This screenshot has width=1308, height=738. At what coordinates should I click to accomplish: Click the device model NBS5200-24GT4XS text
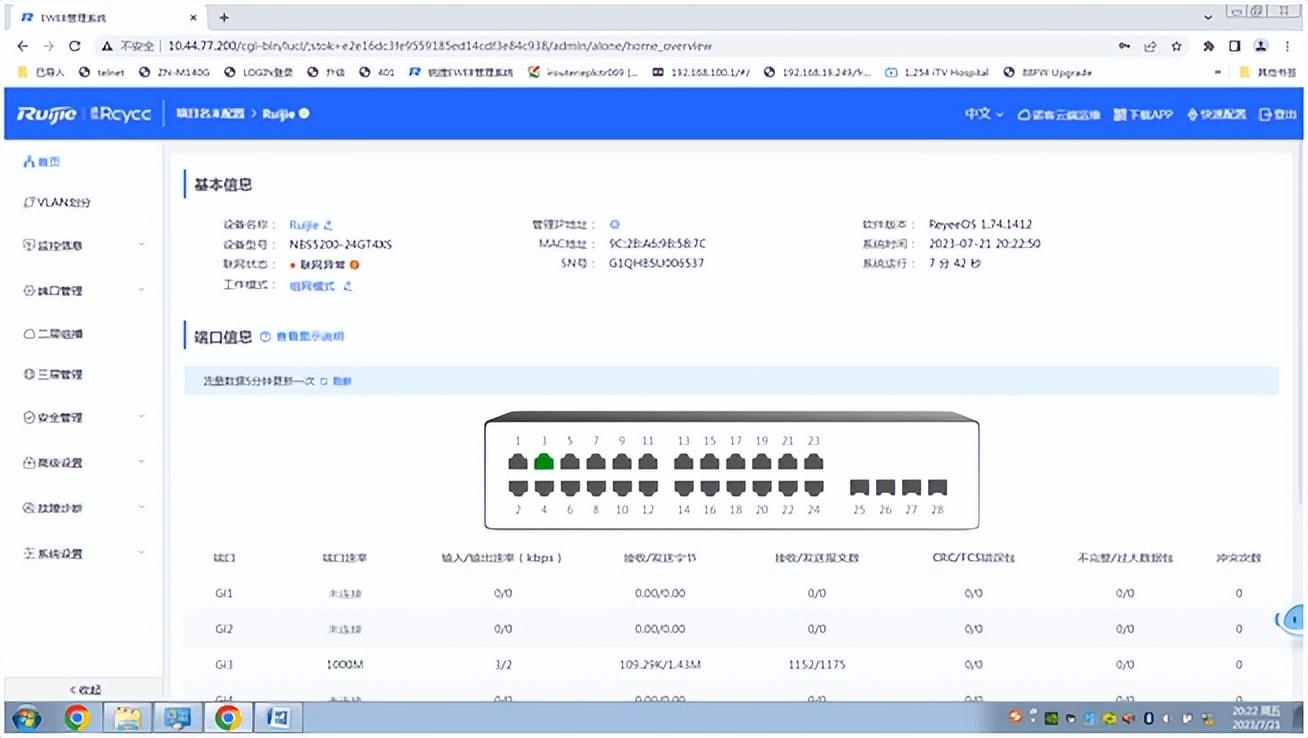341,245
